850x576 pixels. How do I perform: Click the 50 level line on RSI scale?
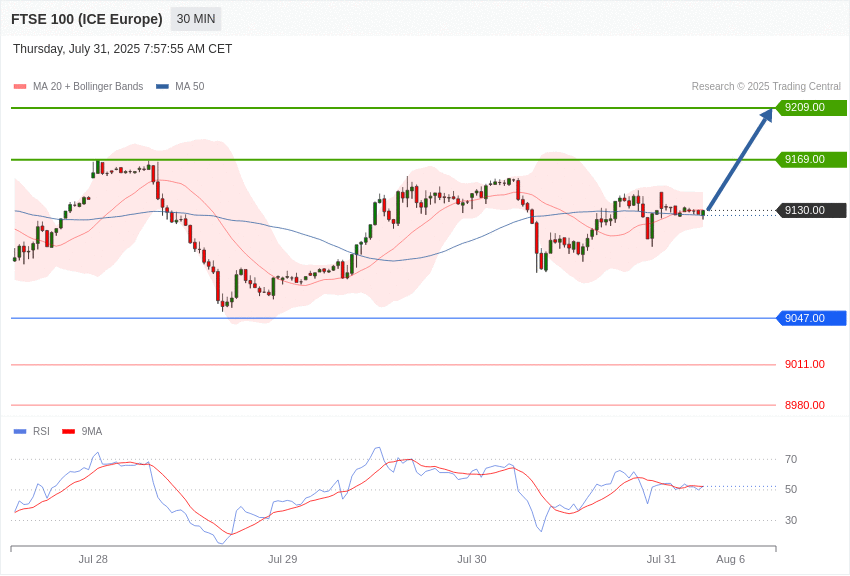pyautogui.click(x=791, y=489)
